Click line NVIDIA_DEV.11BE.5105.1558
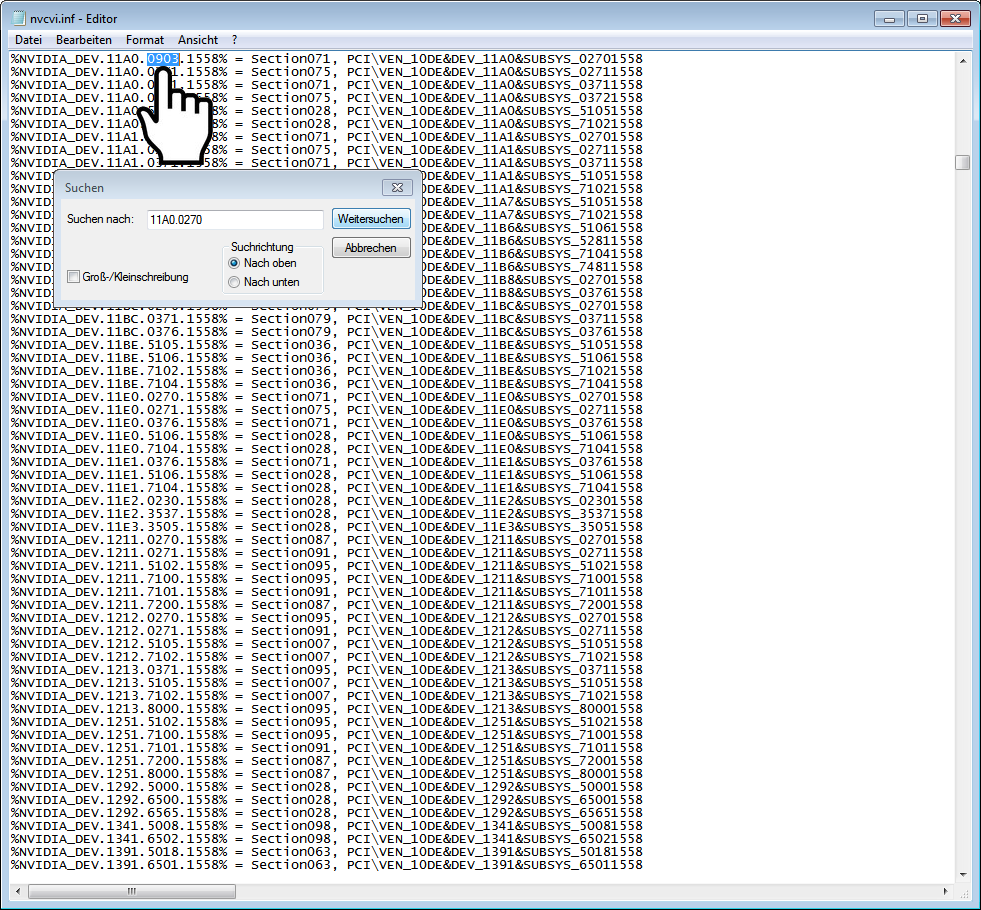Image resolution: width=981 pixels, height=910 pixels. coord(327,345)
